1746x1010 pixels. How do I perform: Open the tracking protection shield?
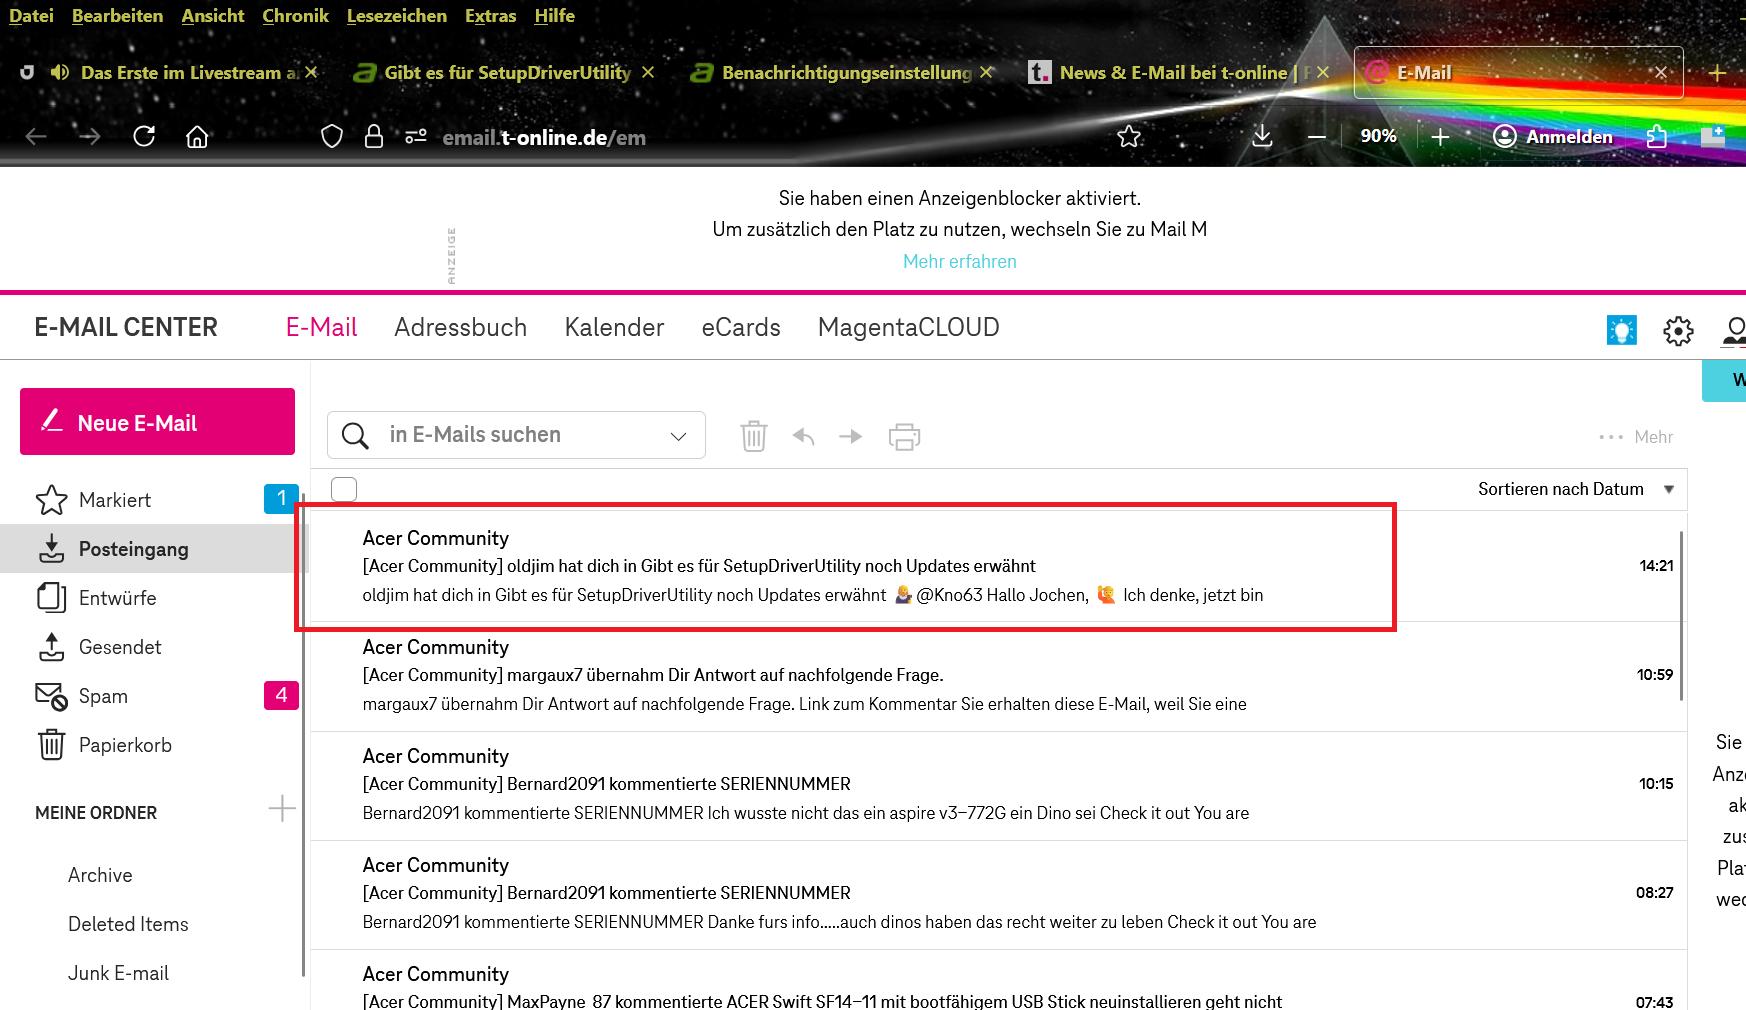(332, 136)
